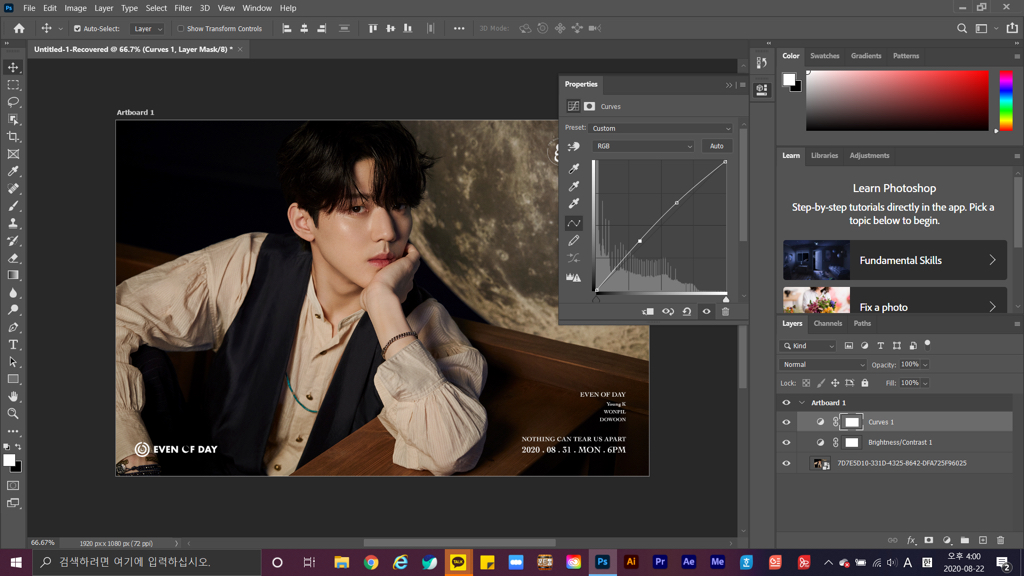The height and width of the screenshot is (576, 1024).
Task: Open the Windows Start menu
Action: point(16,562)
